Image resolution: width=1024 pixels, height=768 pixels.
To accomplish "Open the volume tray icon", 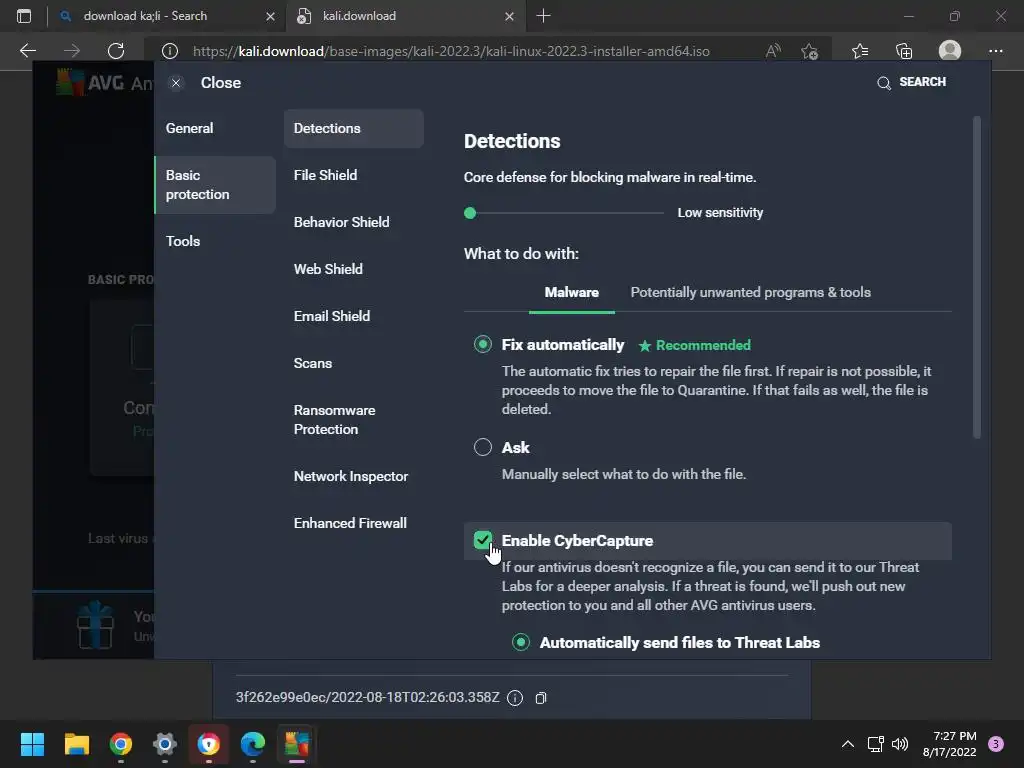I will click(900, 744).
